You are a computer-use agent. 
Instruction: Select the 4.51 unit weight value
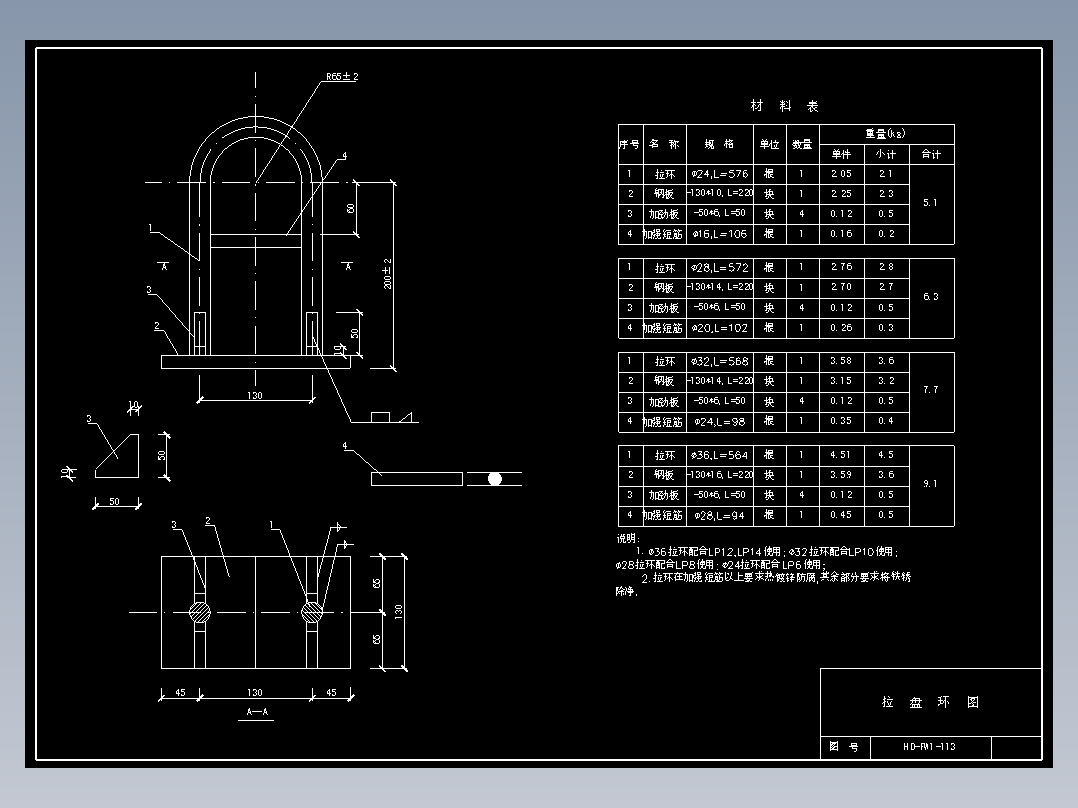click(842, 455)
